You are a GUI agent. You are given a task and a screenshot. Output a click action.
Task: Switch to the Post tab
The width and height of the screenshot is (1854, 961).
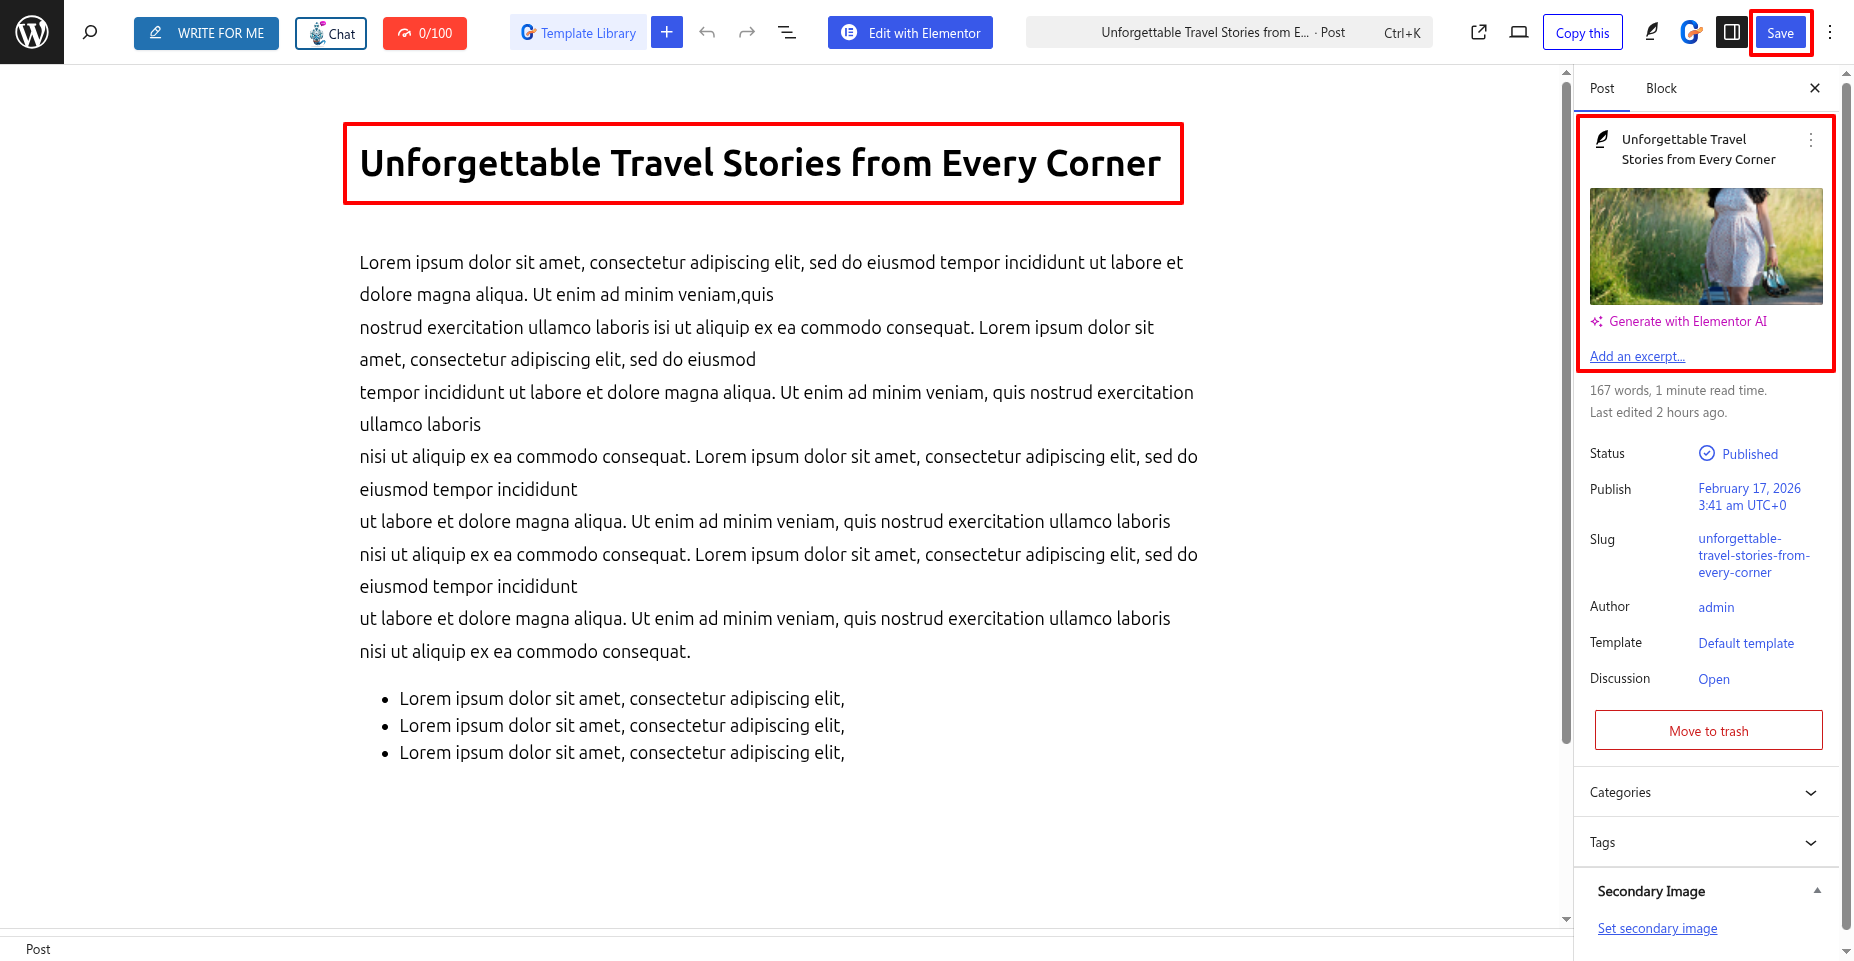click(x=1602, y=88)
